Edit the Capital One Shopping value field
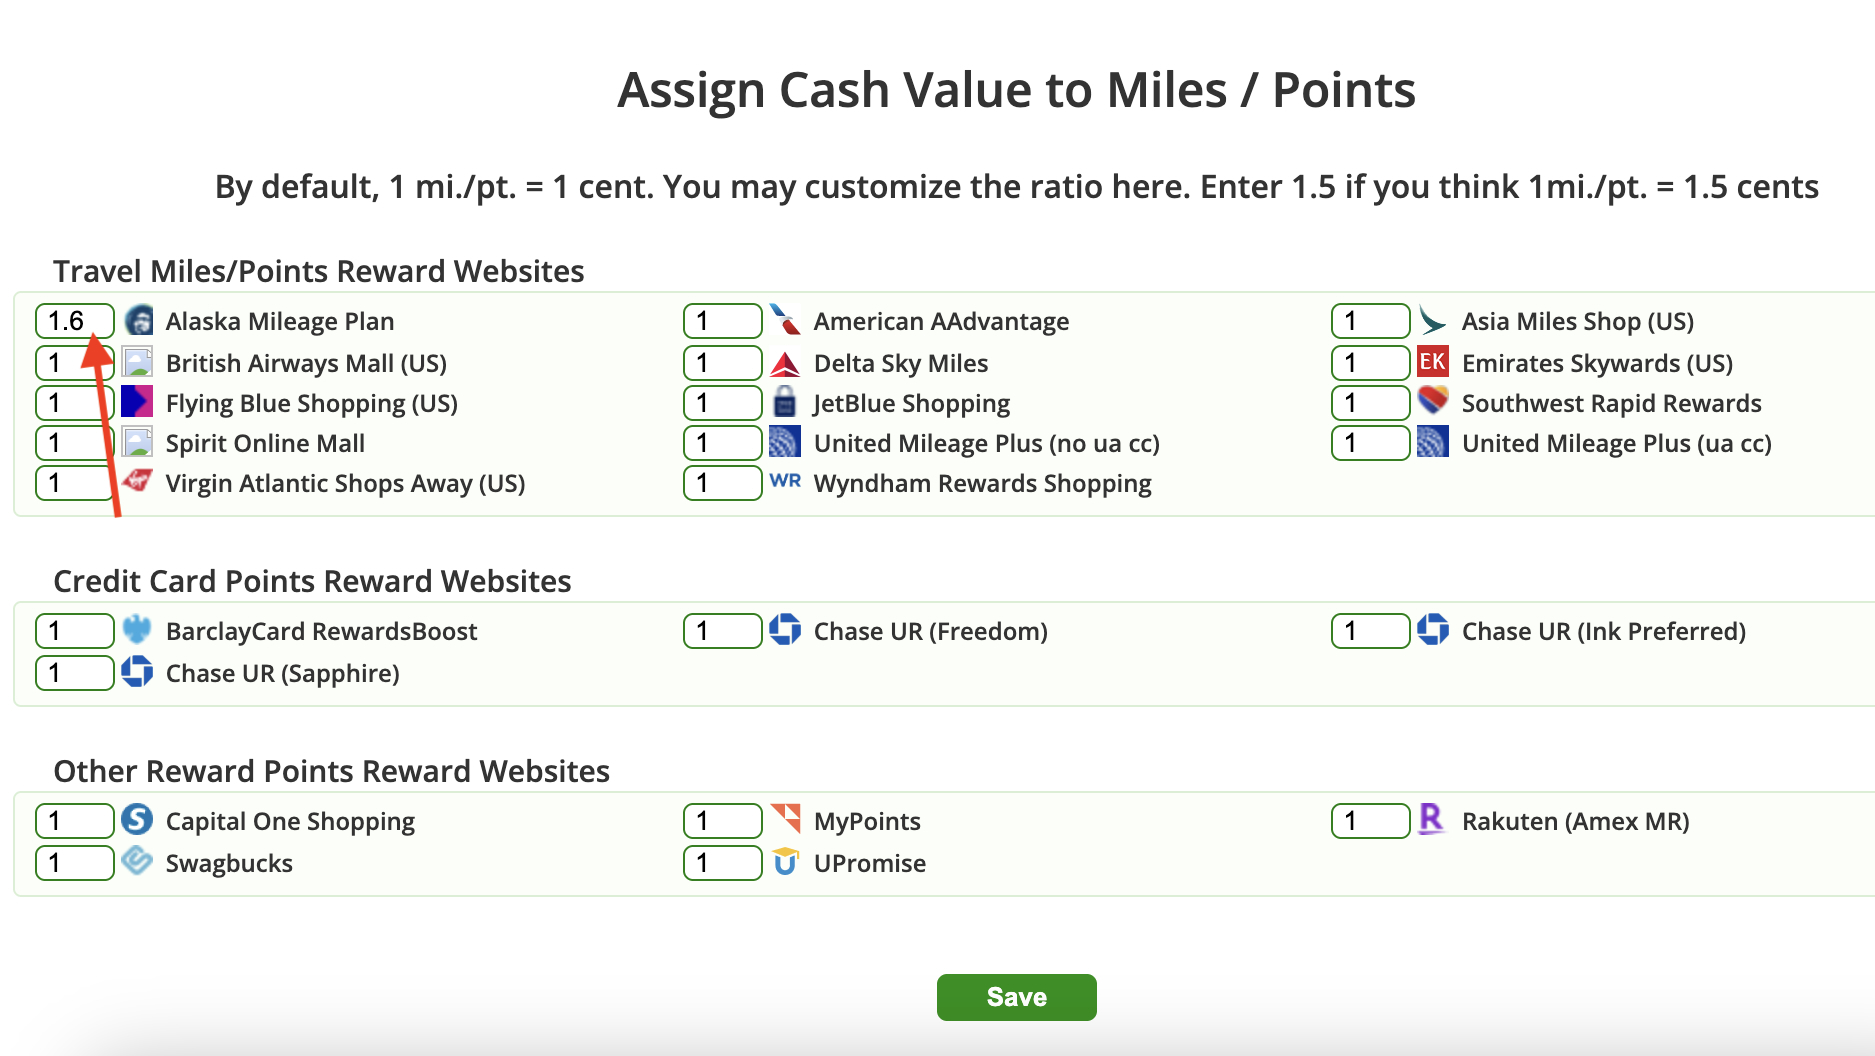This screenshot has width=1875, height=1056. point(75,821)
